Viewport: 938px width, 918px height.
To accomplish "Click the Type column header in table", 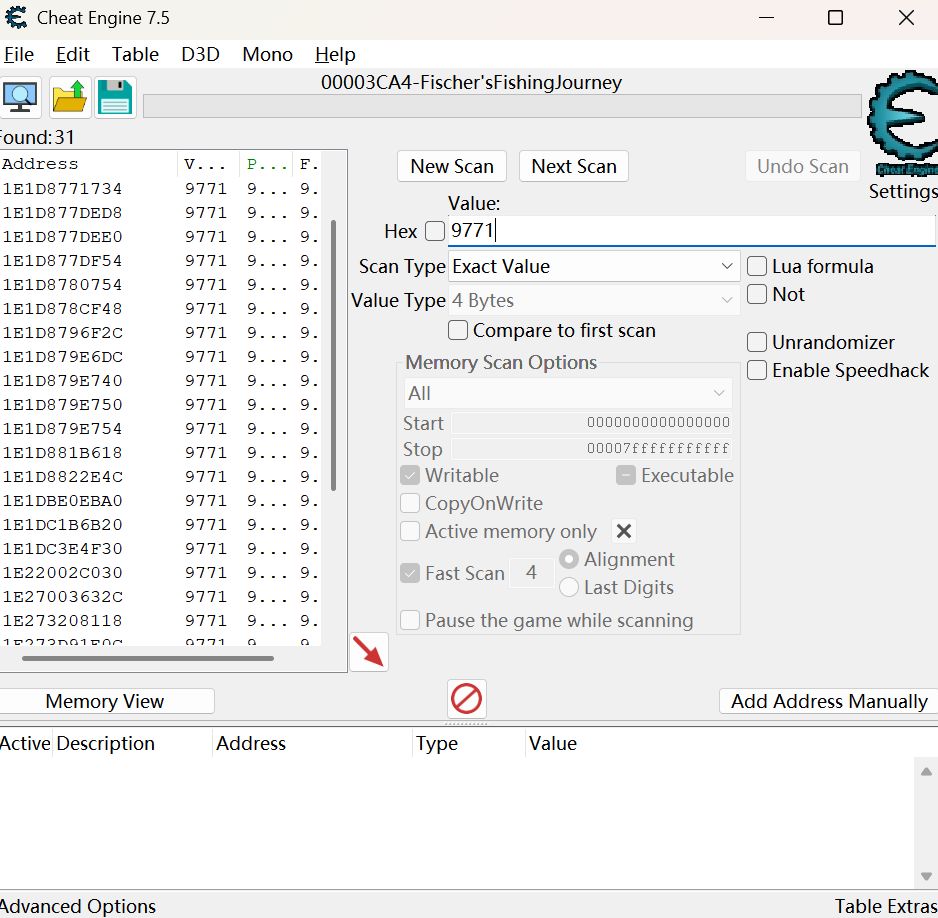I will coord(469,743).
